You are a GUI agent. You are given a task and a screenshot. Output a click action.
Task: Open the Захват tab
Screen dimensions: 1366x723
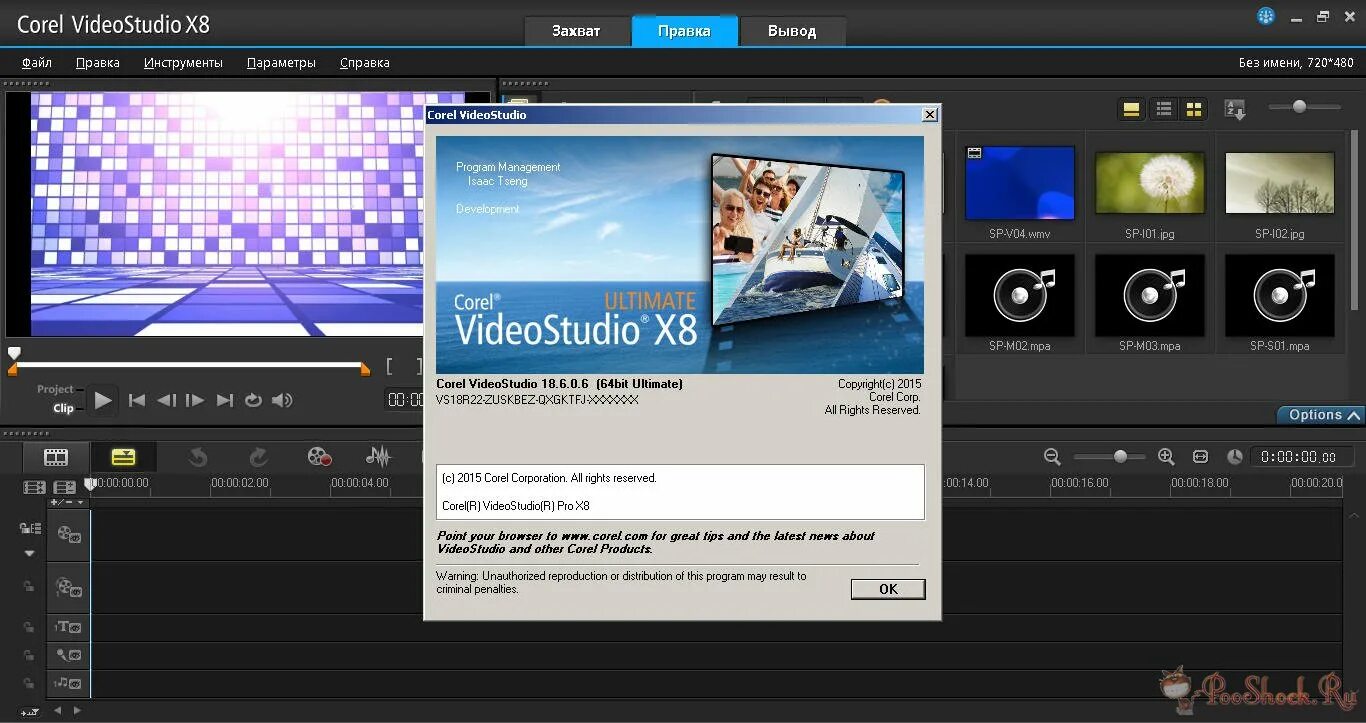point(577,30)
